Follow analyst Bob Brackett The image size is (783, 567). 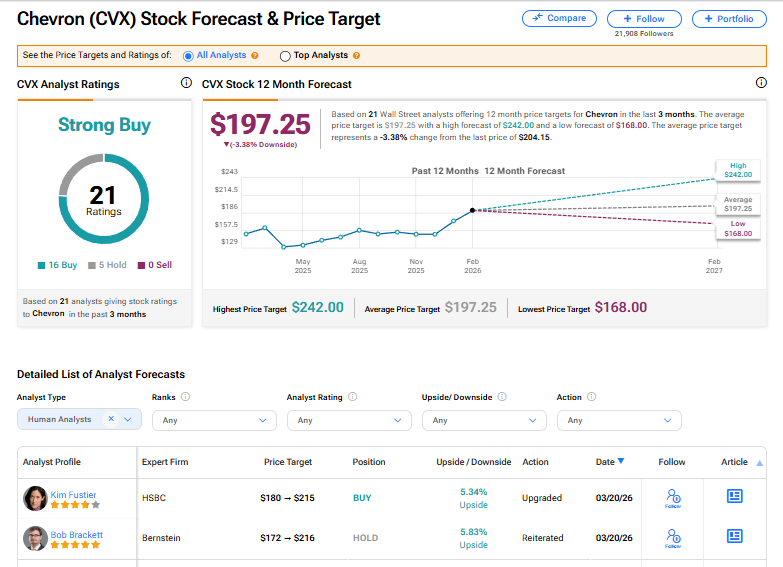coord(672,537)
